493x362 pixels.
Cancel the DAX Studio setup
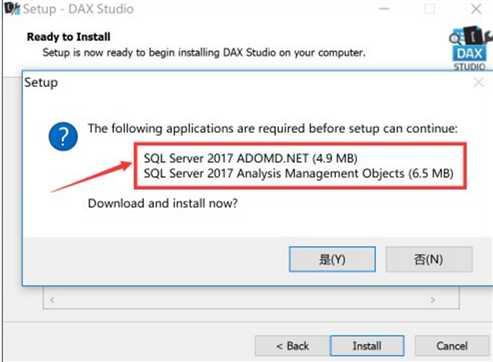click(x=452, y=346)
